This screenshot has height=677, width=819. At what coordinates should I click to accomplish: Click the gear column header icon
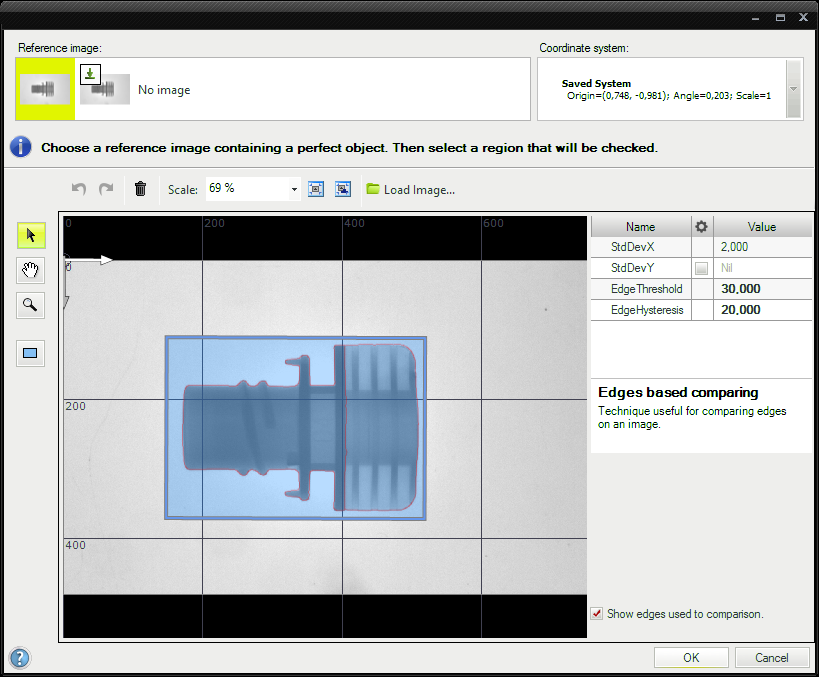point(701,227)
